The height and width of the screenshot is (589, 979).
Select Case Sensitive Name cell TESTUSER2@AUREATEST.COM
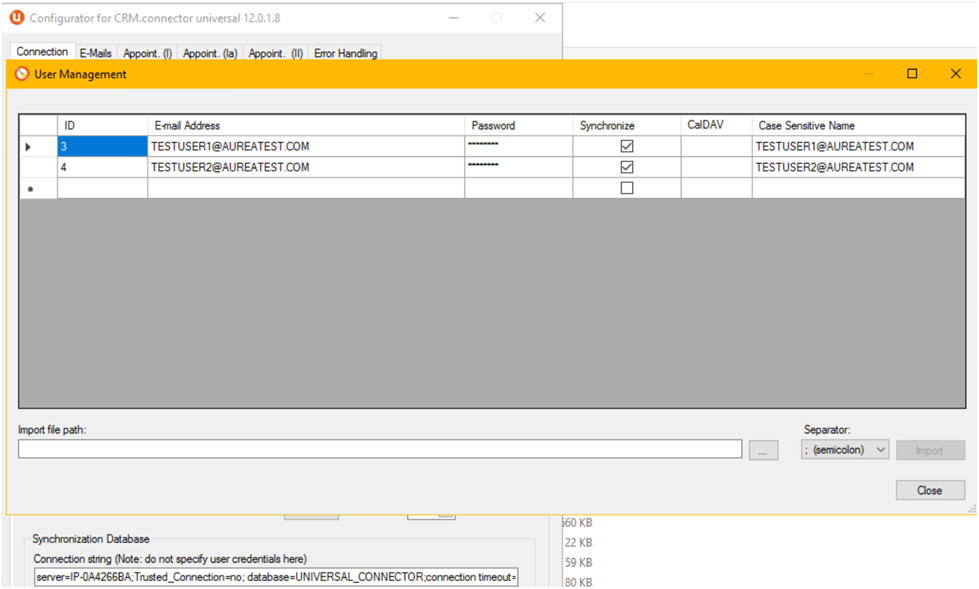(858, 167)
